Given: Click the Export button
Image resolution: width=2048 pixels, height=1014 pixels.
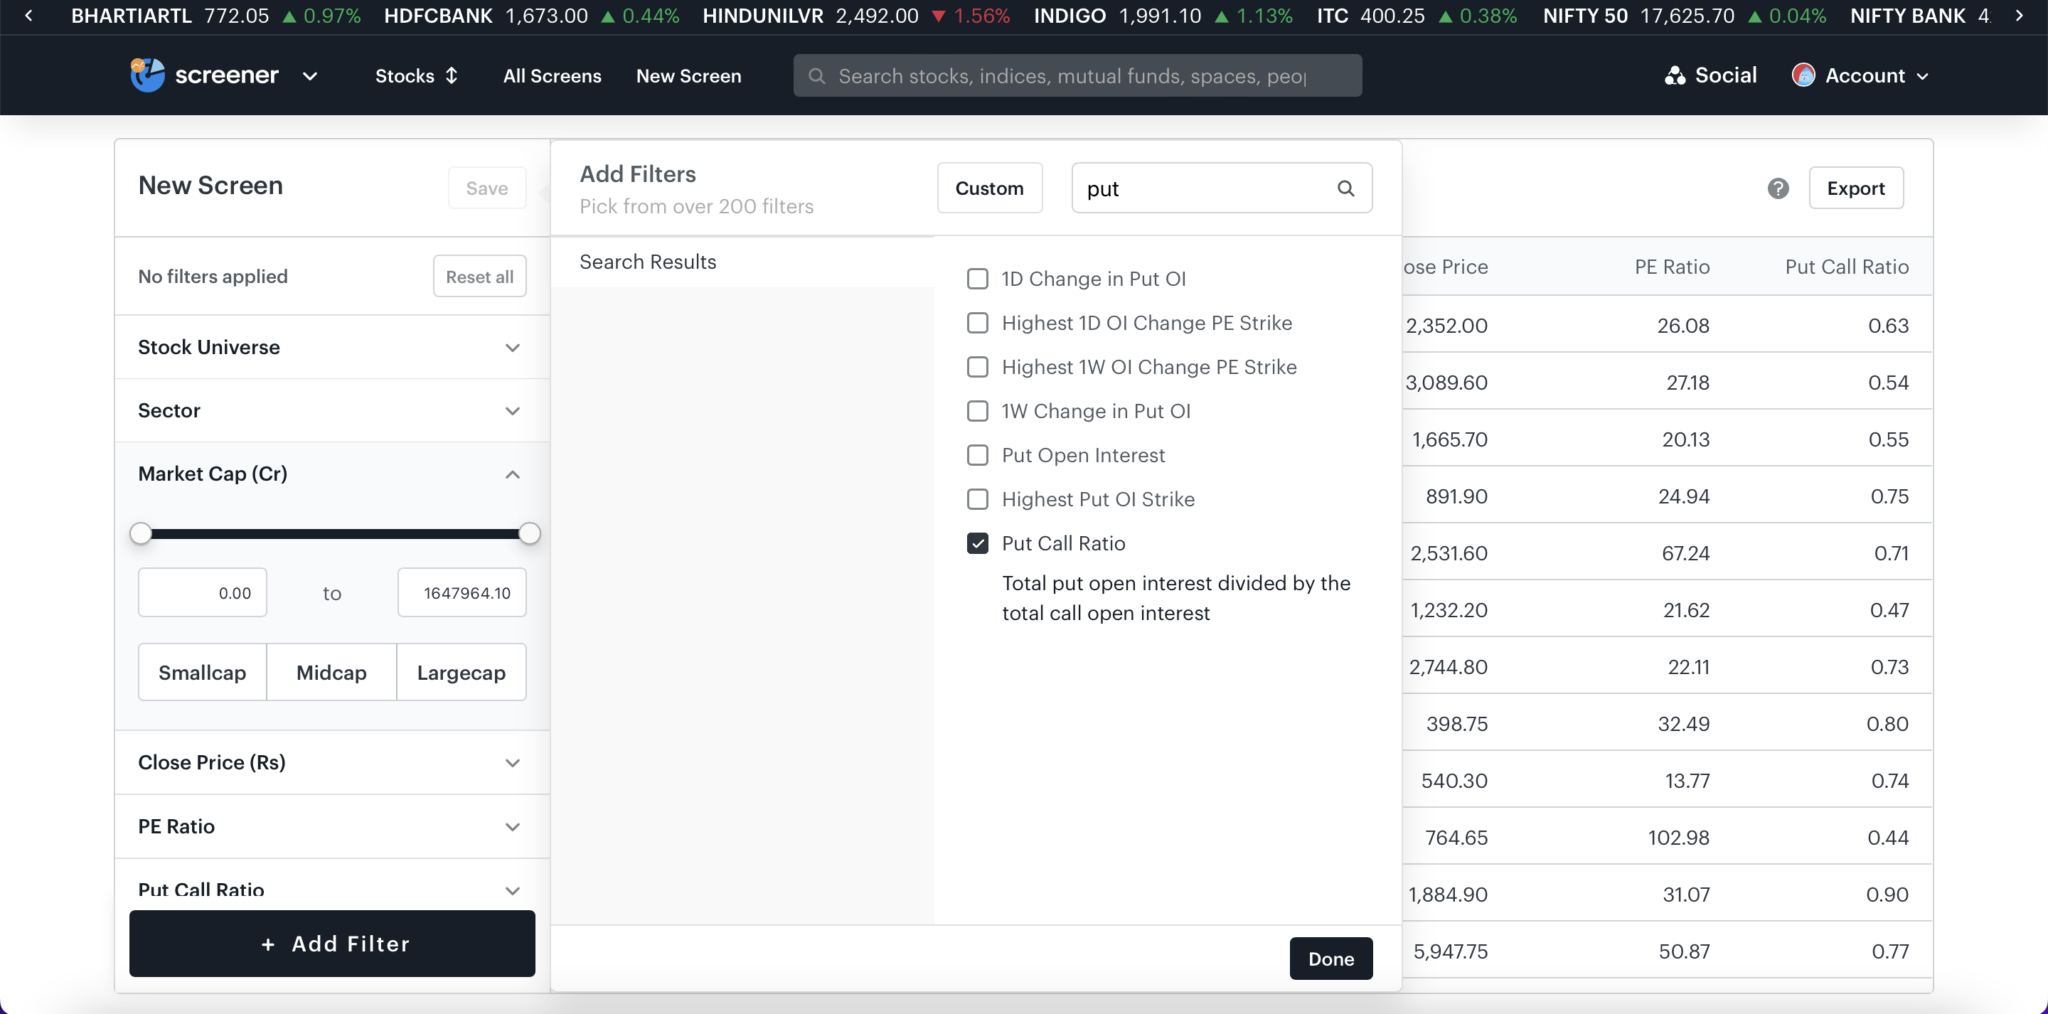Looking at the screenshot, I should [1855, 188].
